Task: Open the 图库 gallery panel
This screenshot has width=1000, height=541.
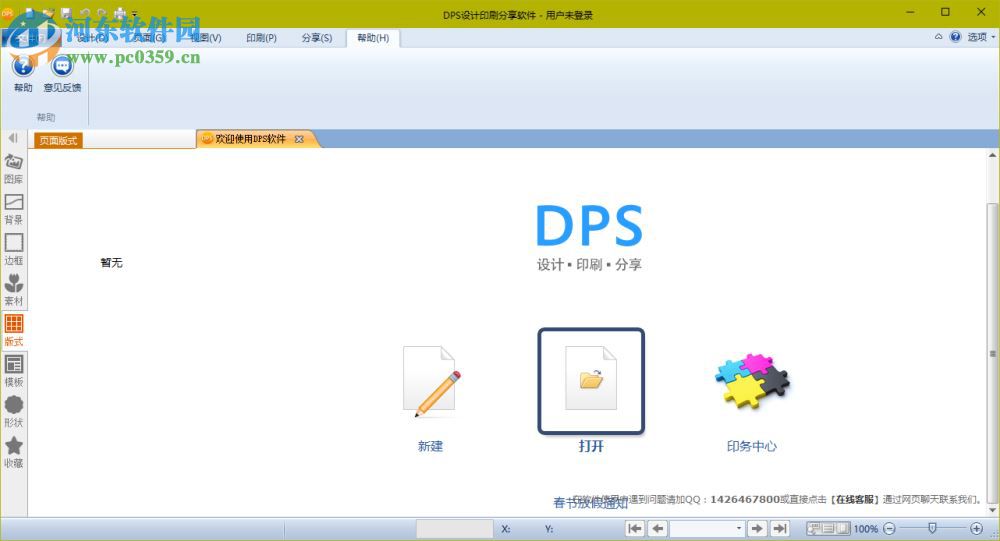Action: pos(13,168)
